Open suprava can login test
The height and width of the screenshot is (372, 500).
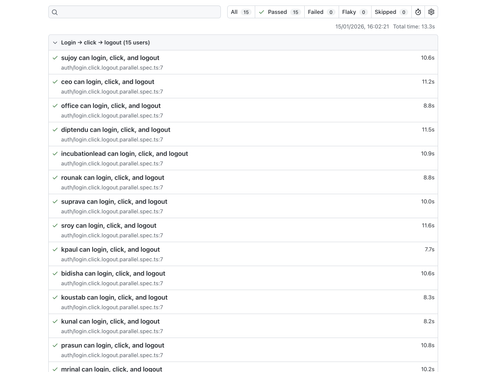114,202
